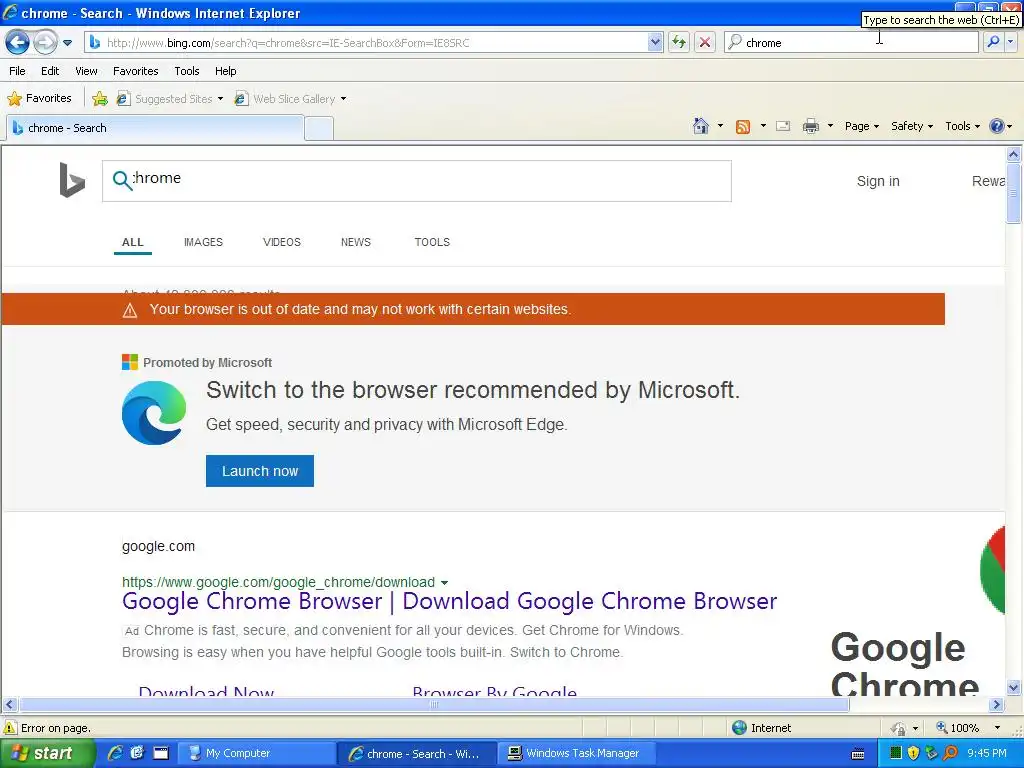The image size is (1024, 768).
Task: Expand the Web Slice Gallery dropdown arrow
Action: (344, 99)
